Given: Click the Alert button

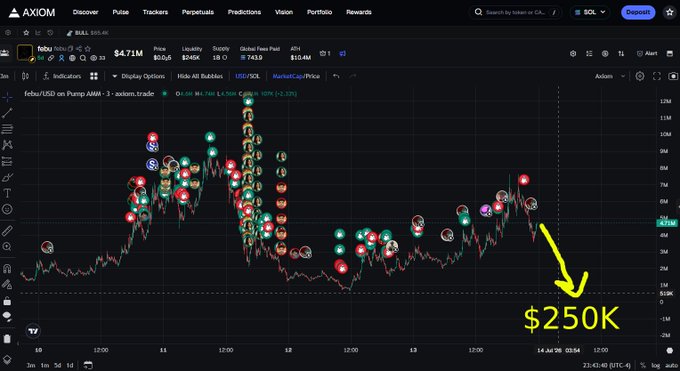Looking at the screenshot, I should click(647, 53).
